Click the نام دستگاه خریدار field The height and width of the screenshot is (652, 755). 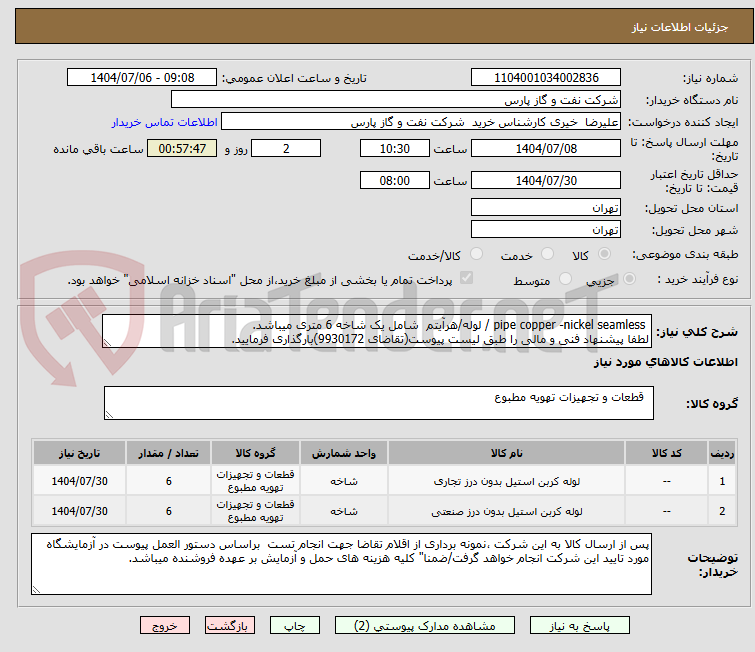396,99
